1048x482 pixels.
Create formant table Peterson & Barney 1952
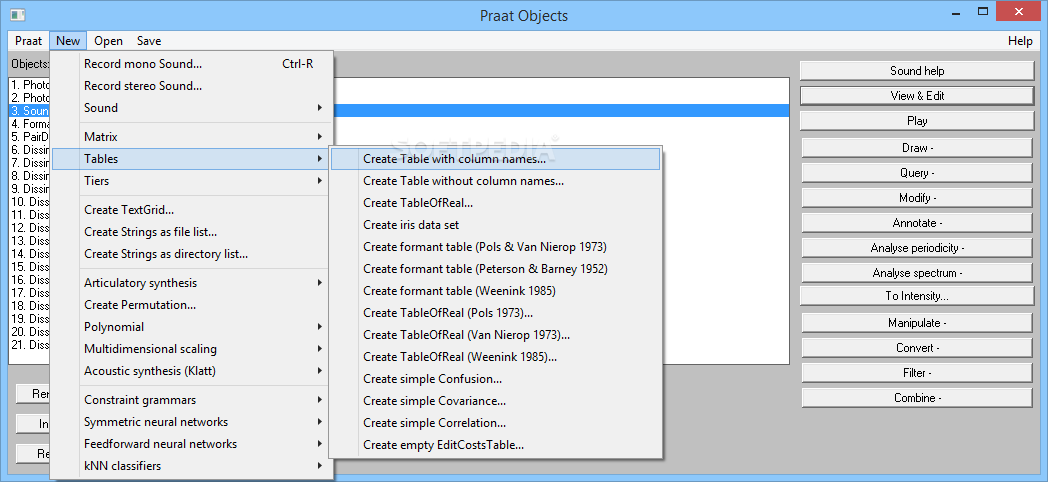495,269
